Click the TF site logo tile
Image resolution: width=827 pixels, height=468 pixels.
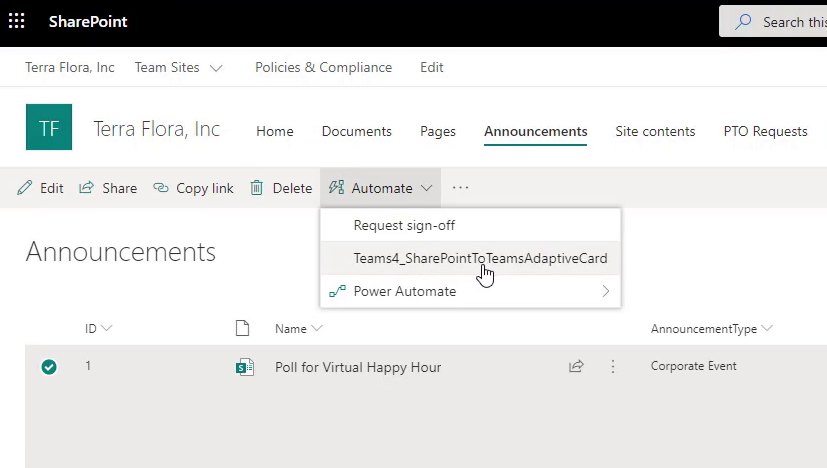pos(49,127)
